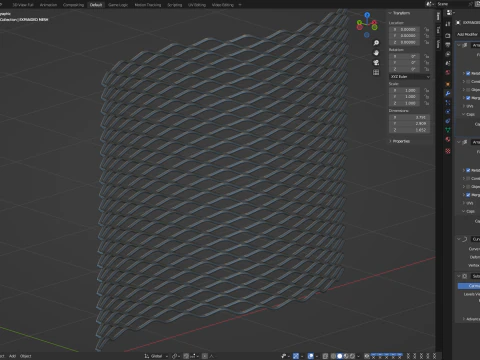Click the Dimensions Y value field
This screenshot has width=480, height=360.
(410, 123)
